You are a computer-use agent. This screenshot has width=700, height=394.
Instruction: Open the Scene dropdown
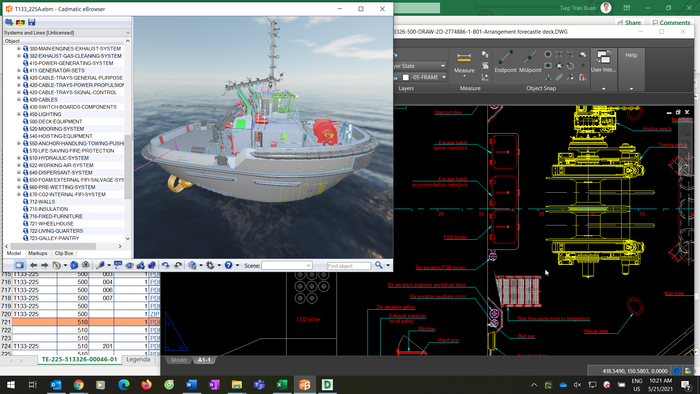[287, 265]
